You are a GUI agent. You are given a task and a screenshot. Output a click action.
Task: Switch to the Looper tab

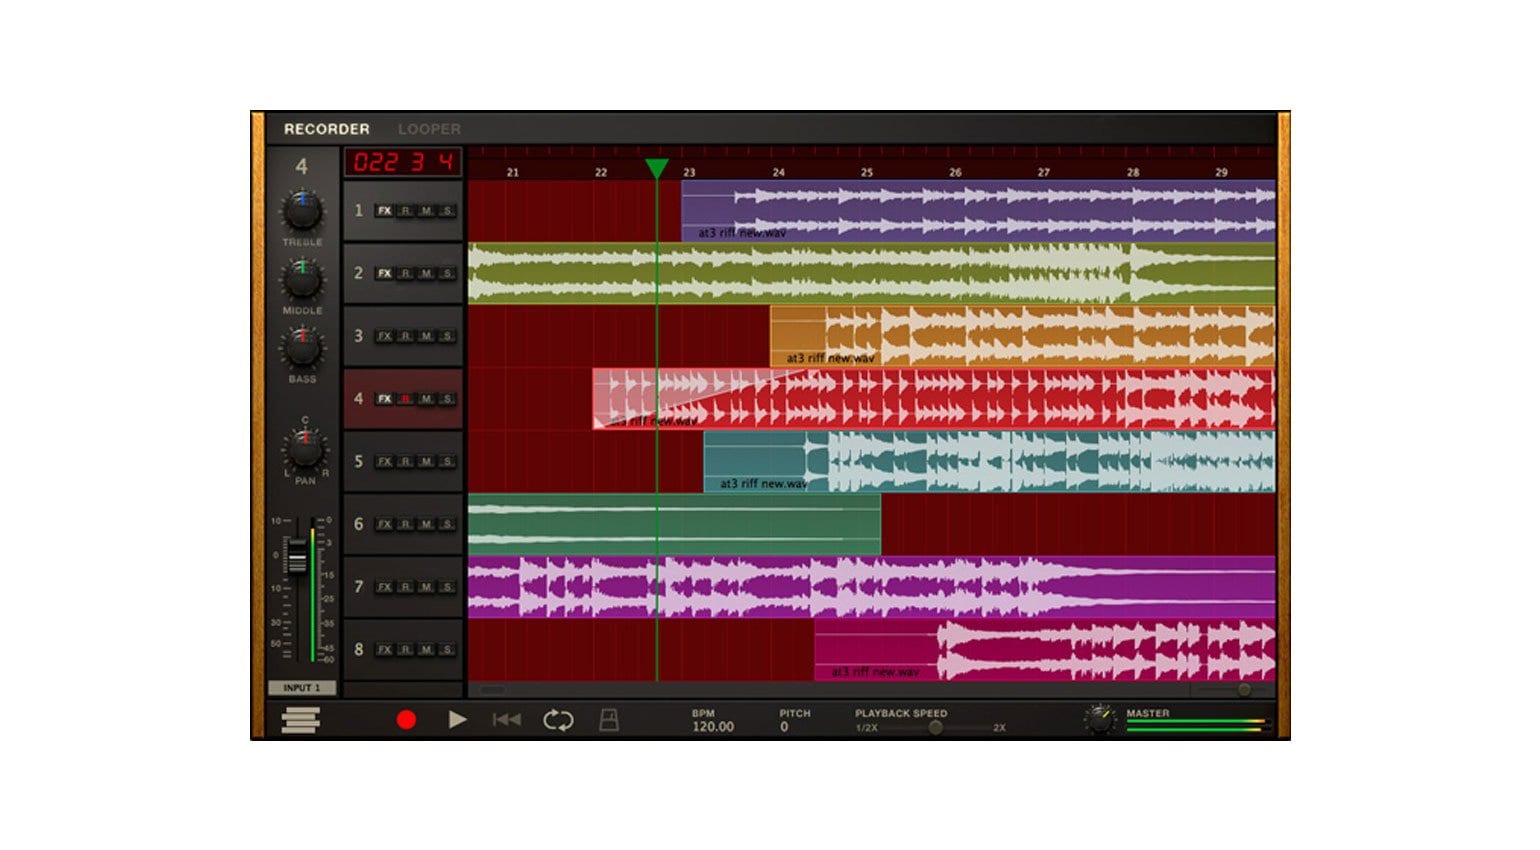click(x=429, y=129)
